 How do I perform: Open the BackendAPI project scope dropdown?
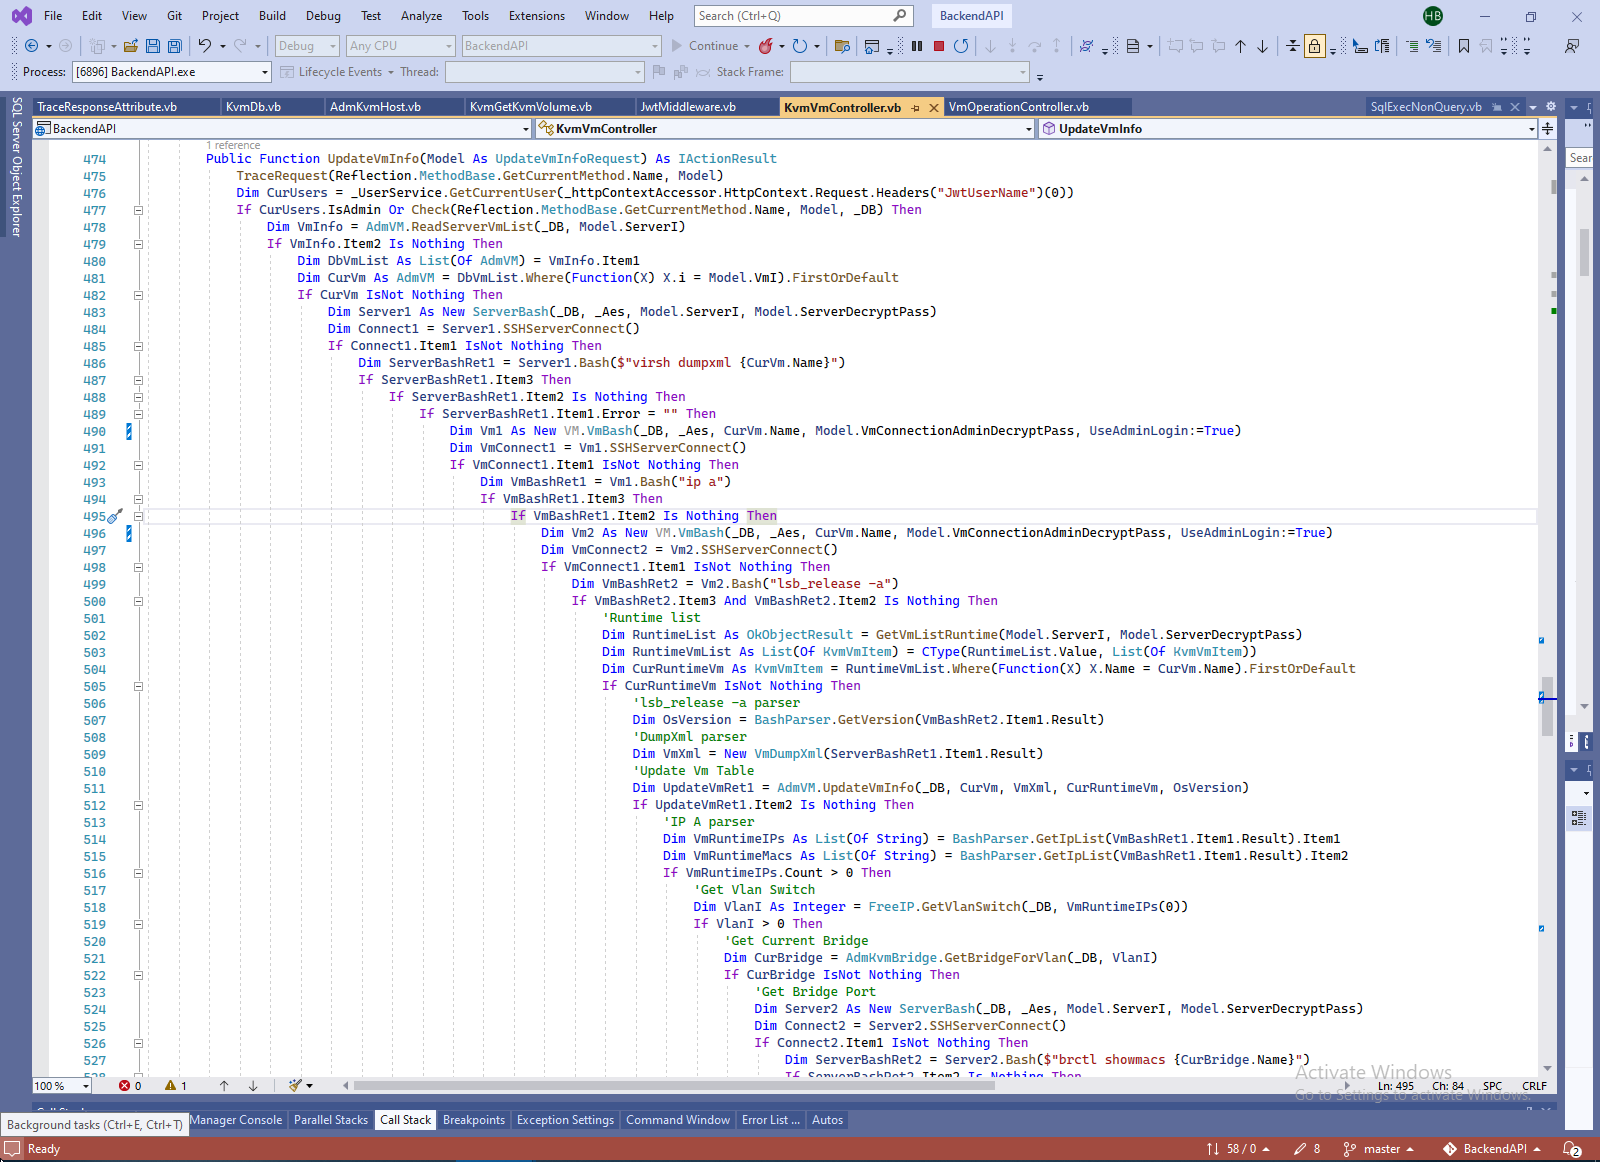[x=283, y=129]
